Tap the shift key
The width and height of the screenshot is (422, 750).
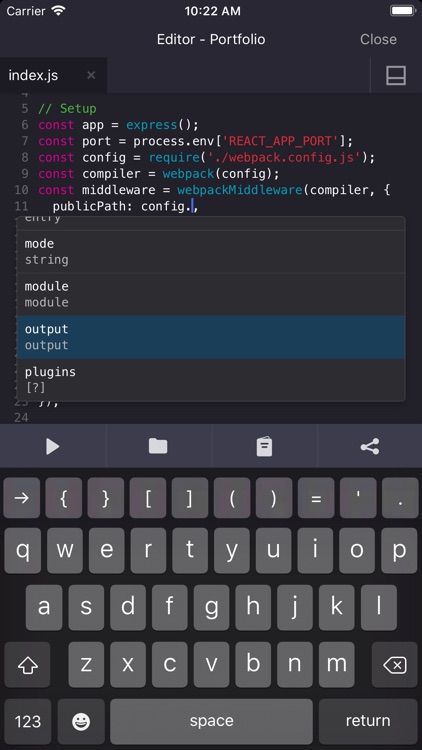27,665
